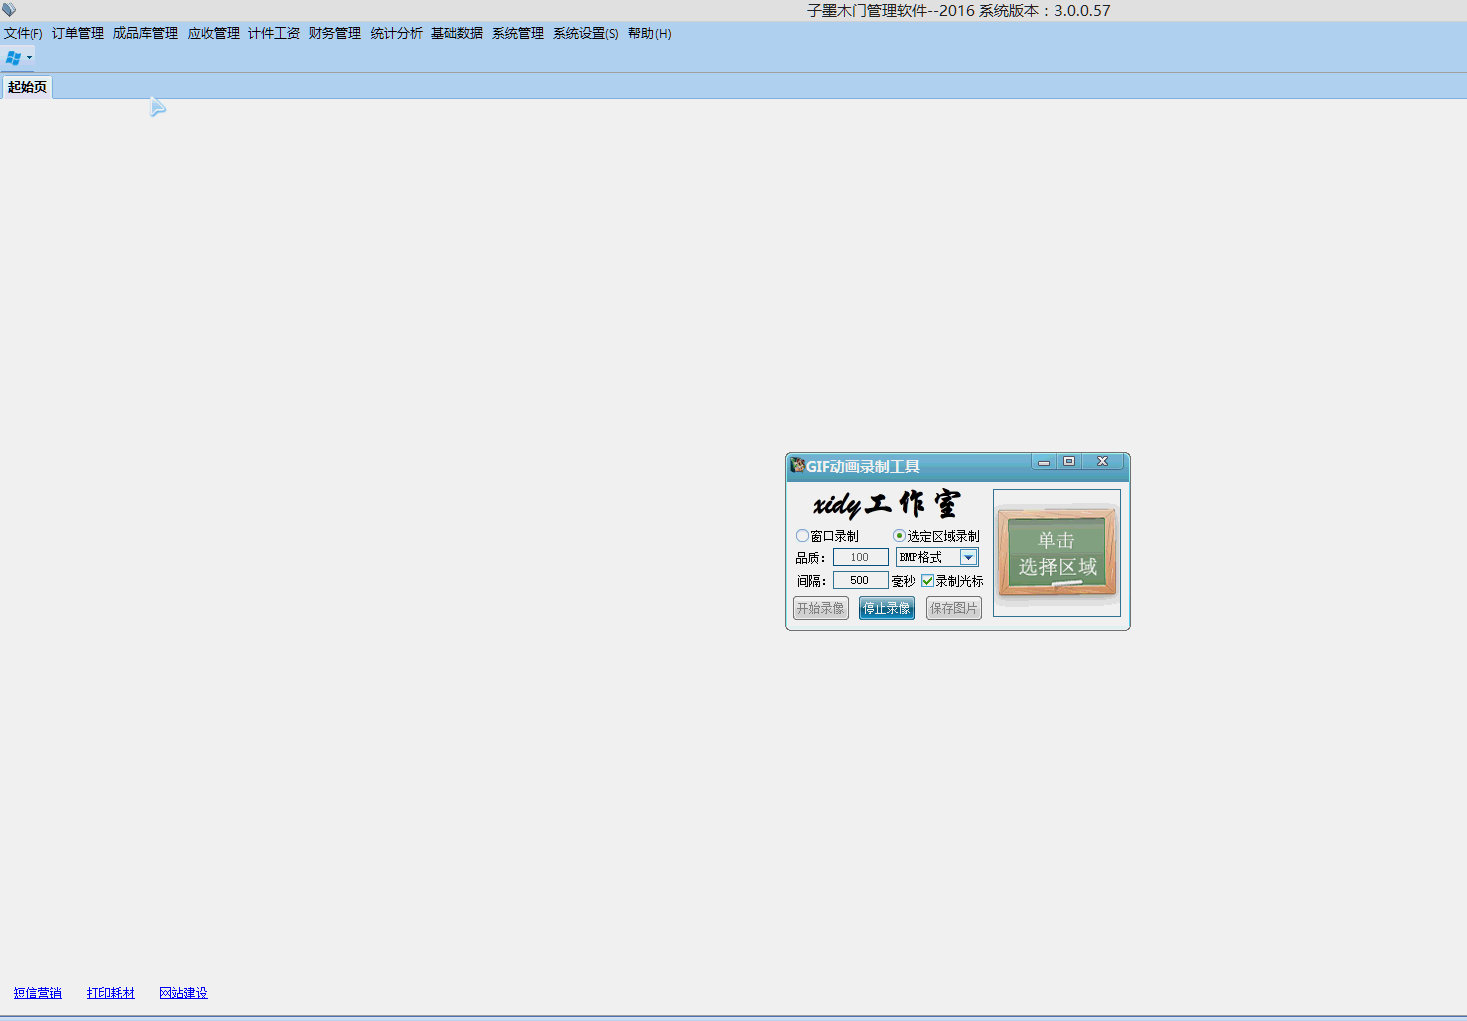Uncheck the 录制光标 checkbox
This screenshot has width=1467, height=1021.
point(928,581)
